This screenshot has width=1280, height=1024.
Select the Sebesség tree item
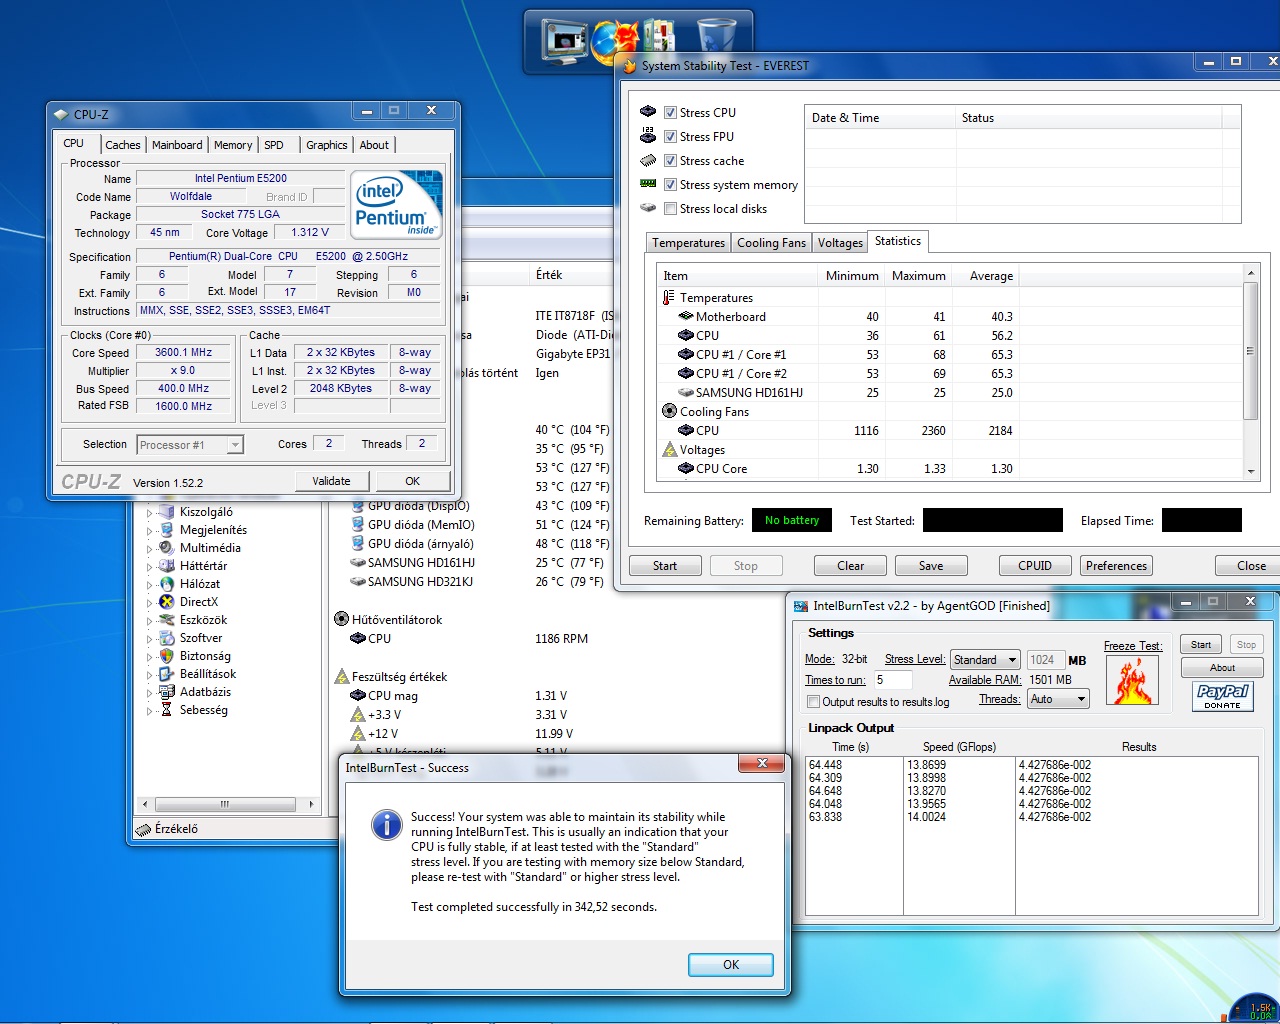pyautogui.click(x=204, y=710)
